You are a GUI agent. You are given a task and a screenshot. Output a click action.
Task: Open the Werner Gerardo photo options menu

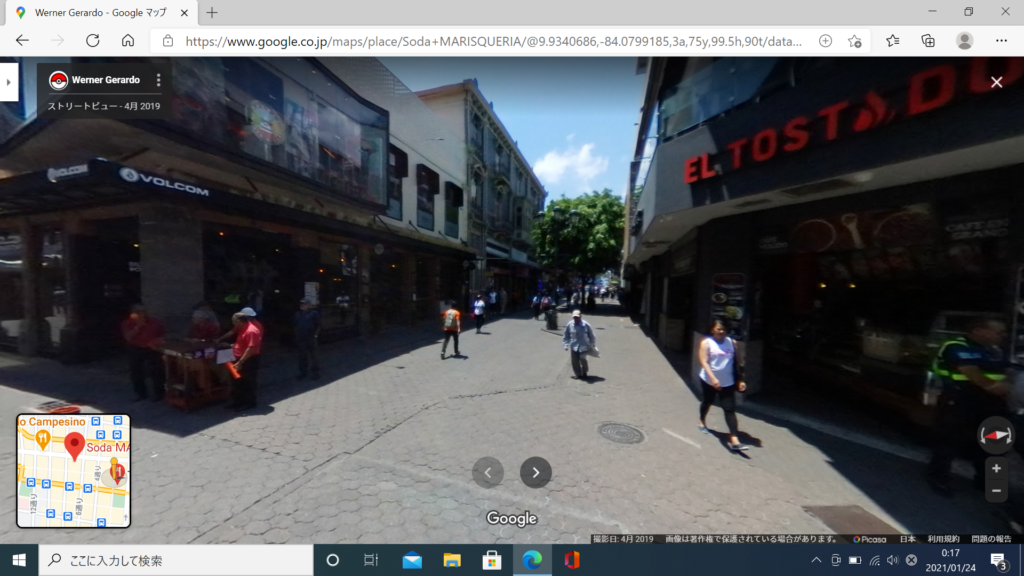click(158, 80)
